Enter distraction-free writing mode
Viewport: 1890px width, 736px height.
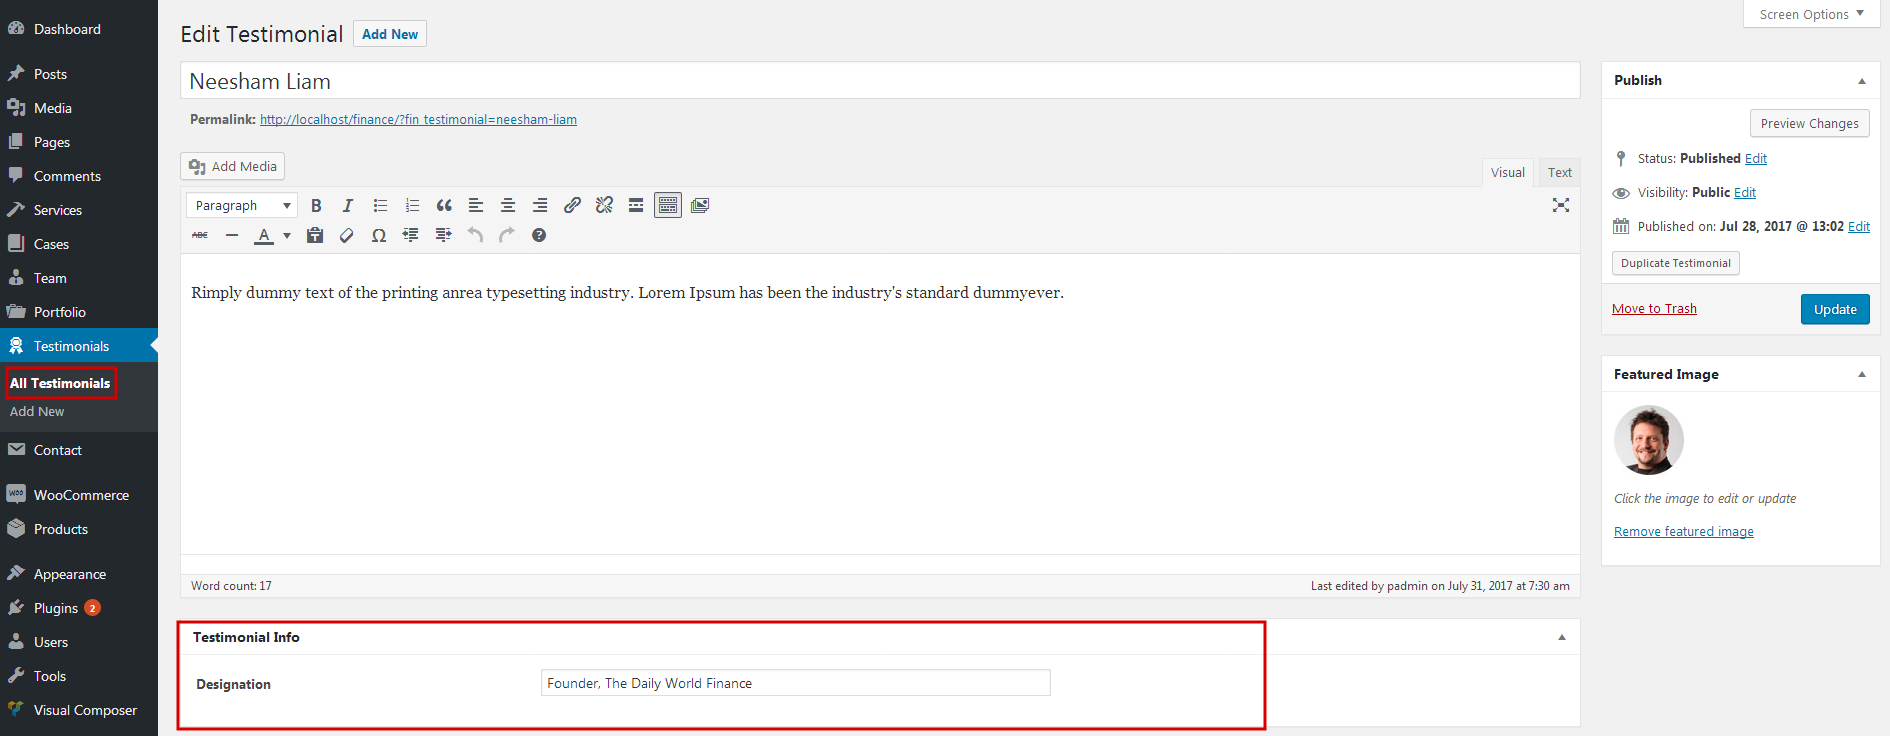1561,205
